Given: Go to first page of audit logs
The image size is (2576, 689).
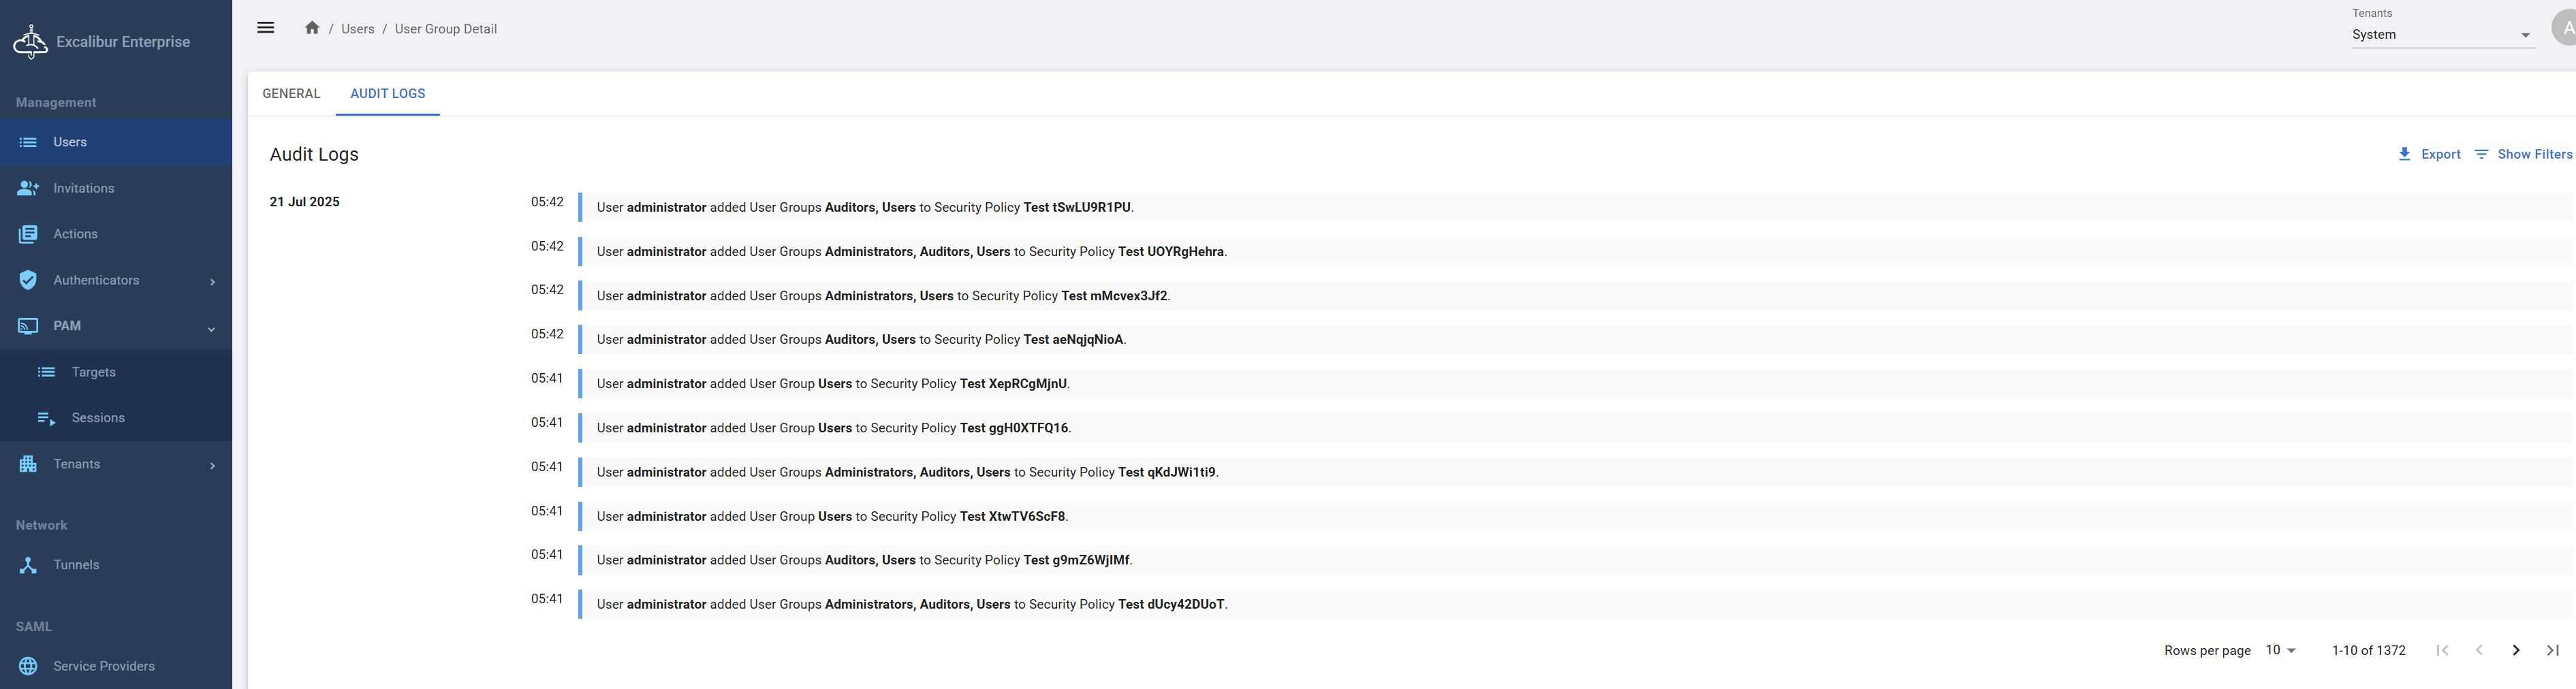Looking at the screenshot, I should point(2442,650).
